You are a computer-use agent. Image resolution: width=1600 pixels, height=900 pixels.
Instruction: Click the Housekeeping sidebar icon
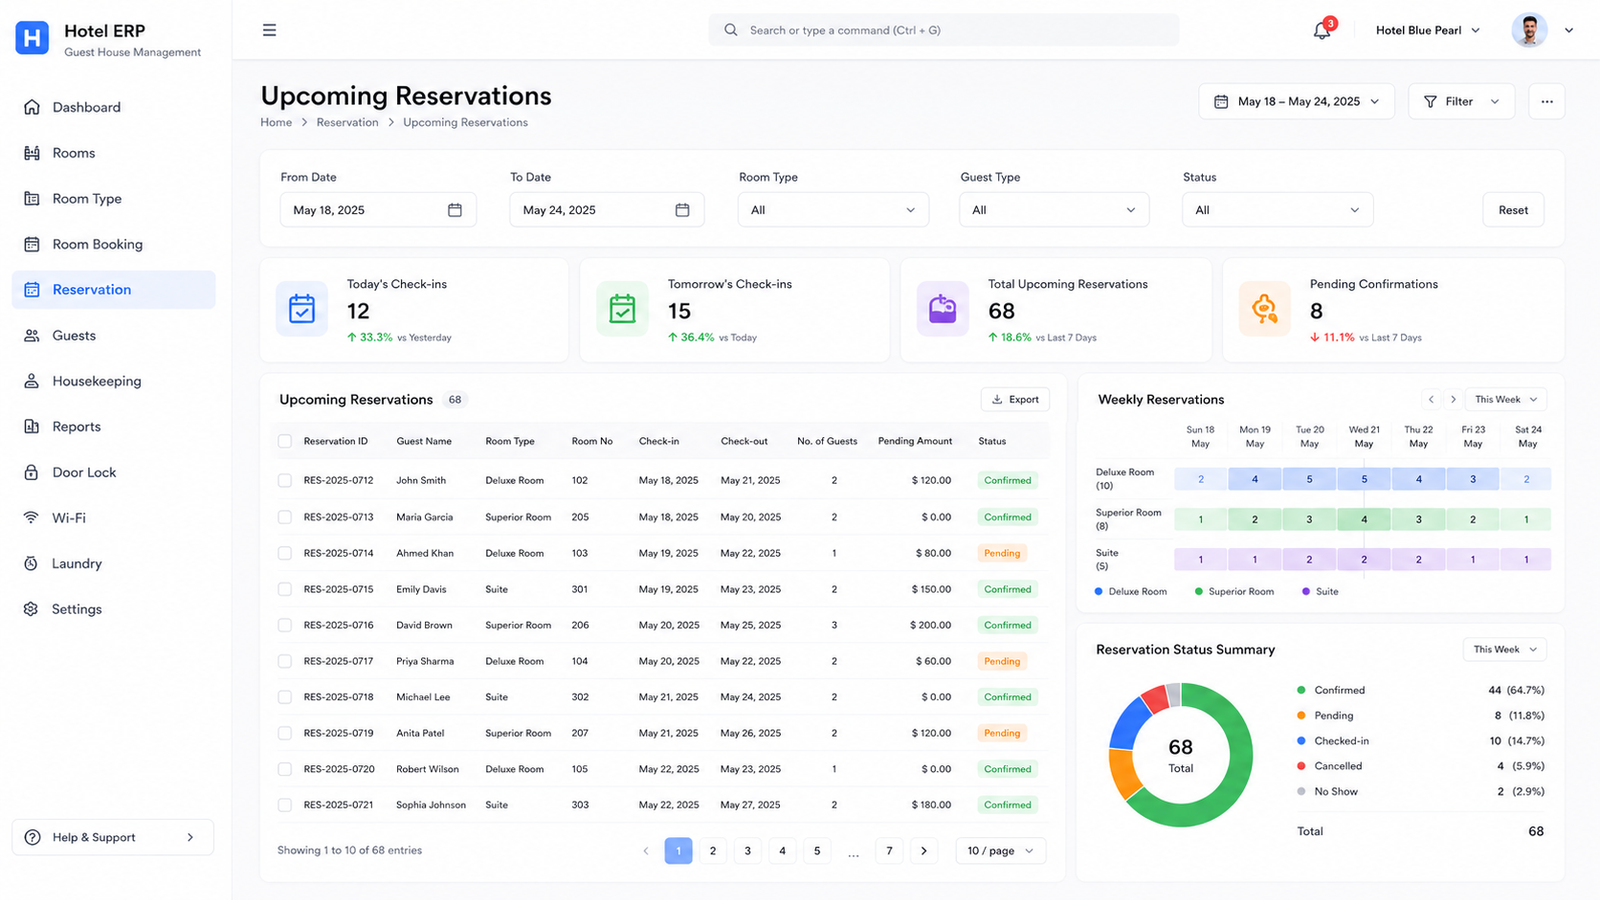(32, 381)
